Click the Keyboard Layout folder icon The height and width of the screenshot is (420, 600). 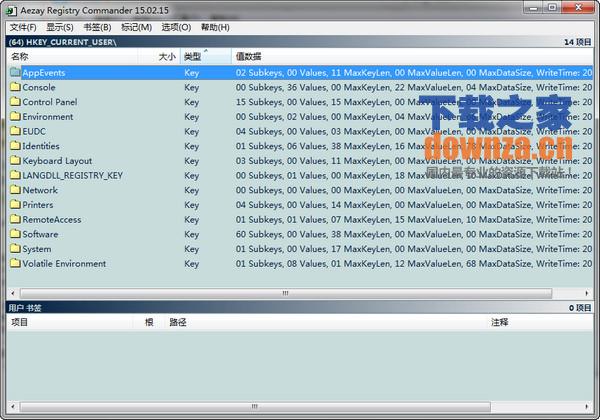tap(15, 160)
